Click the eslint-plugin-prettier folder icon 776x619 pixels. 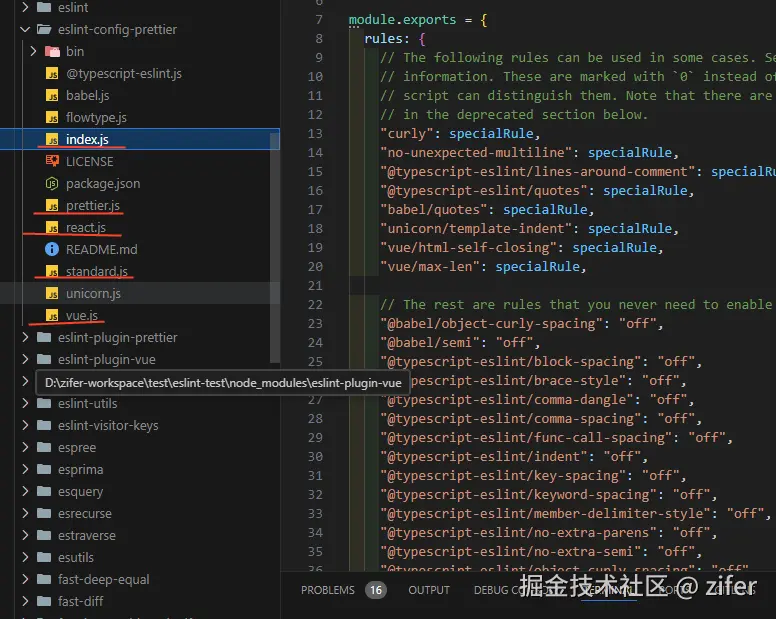pos(44,337)
